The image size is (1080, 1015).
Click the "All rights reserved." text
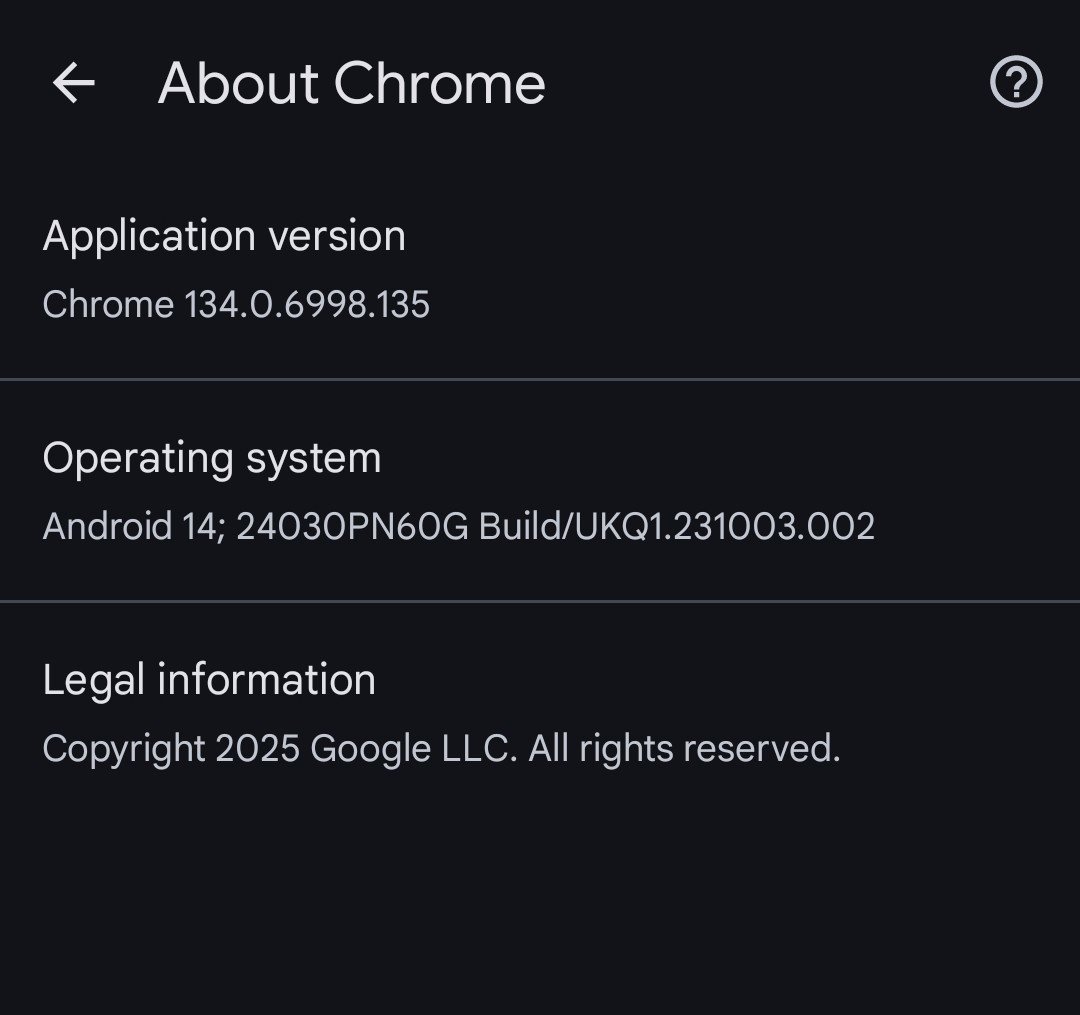click(684, 749)
